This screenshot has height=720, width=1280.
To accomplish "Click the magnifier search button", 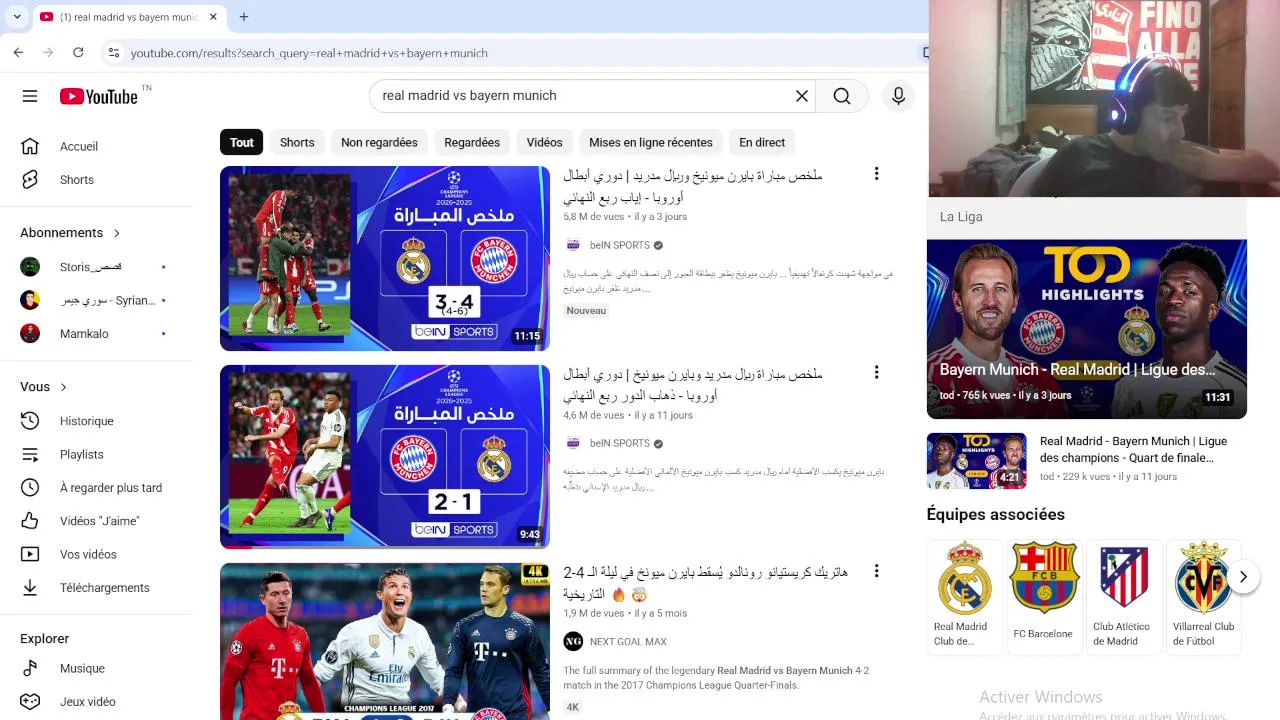I will tap(842, 96).
